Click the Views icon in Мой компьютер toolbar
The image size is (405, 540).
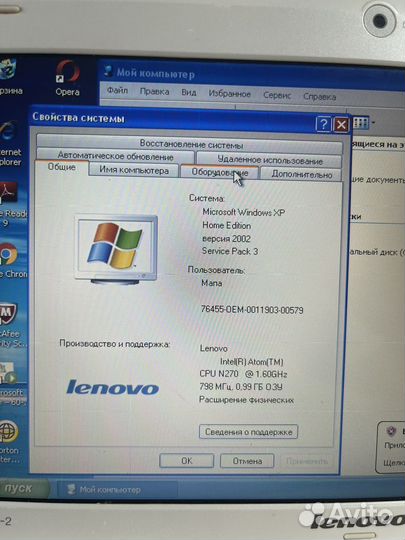click(x=361, y=123)
